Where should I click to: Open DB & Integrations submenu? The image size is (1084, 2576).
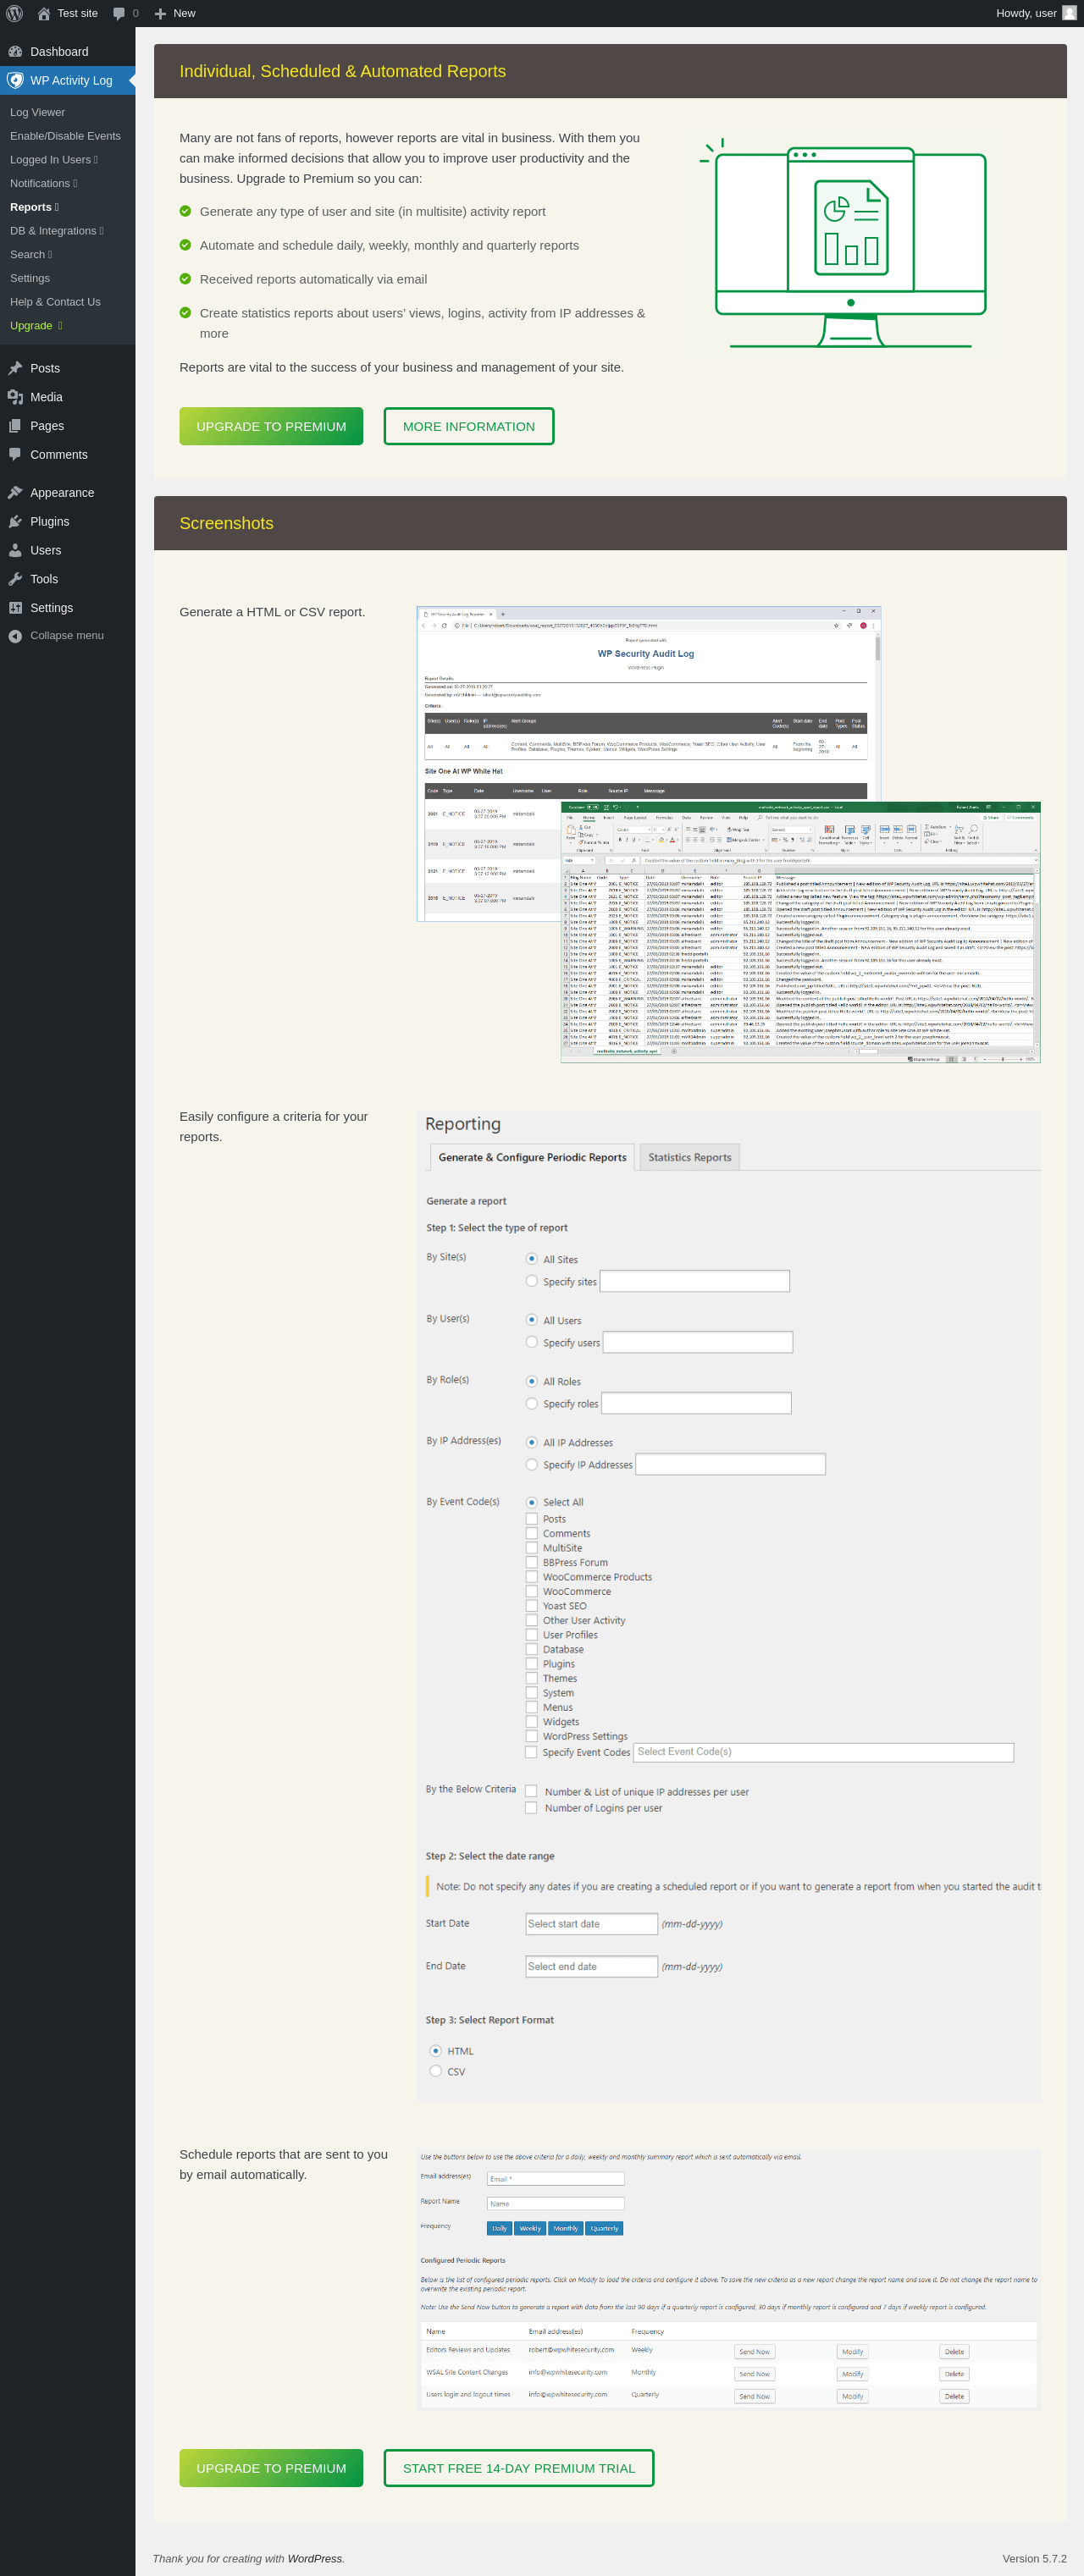[56, 231]
